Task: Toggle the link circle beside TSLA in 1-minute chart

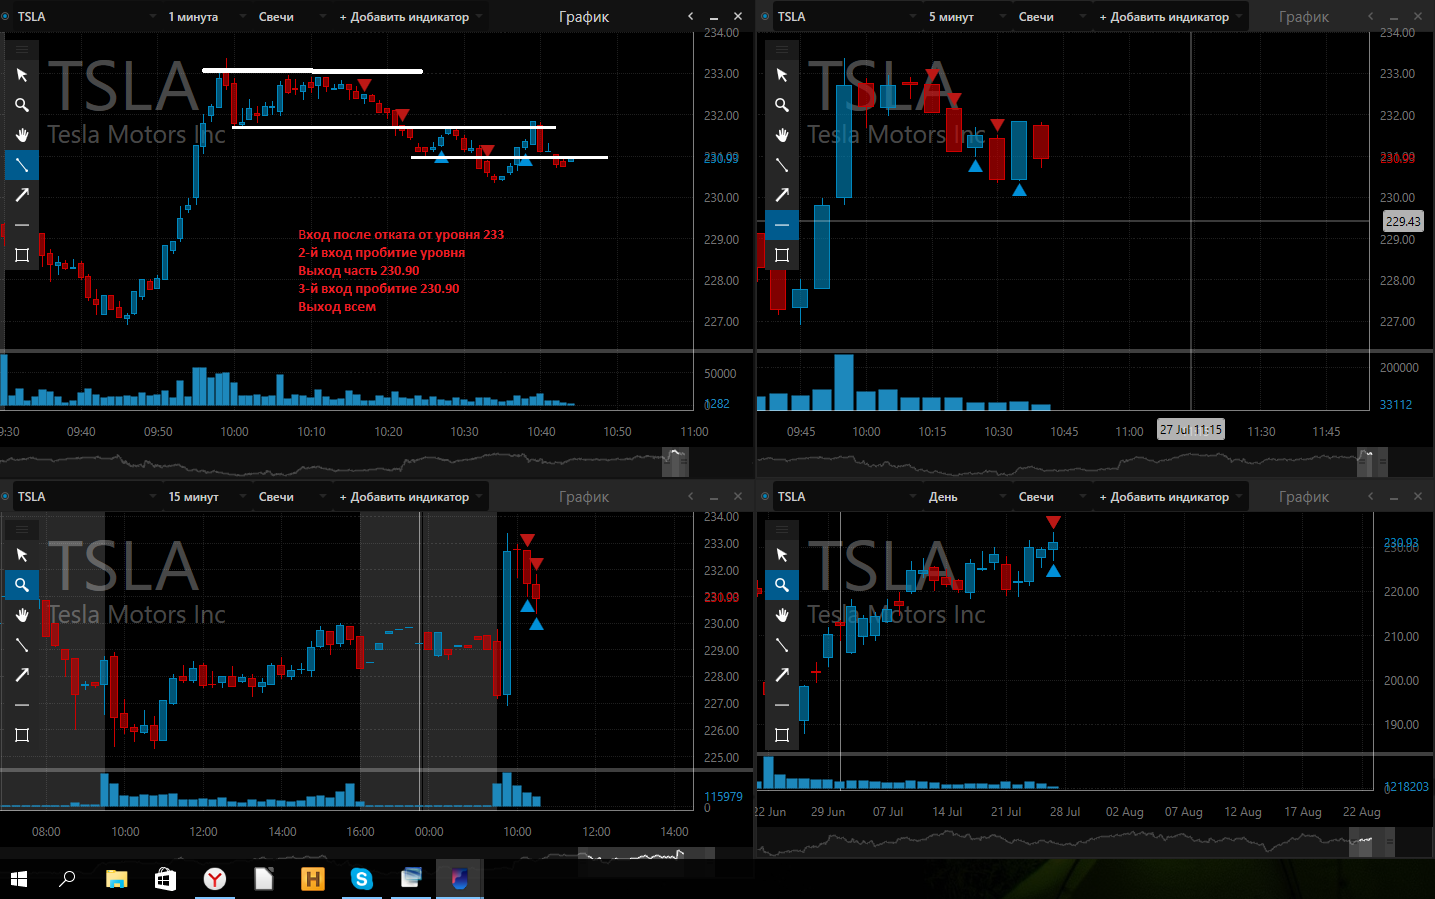Action: (x=5, y=16)
